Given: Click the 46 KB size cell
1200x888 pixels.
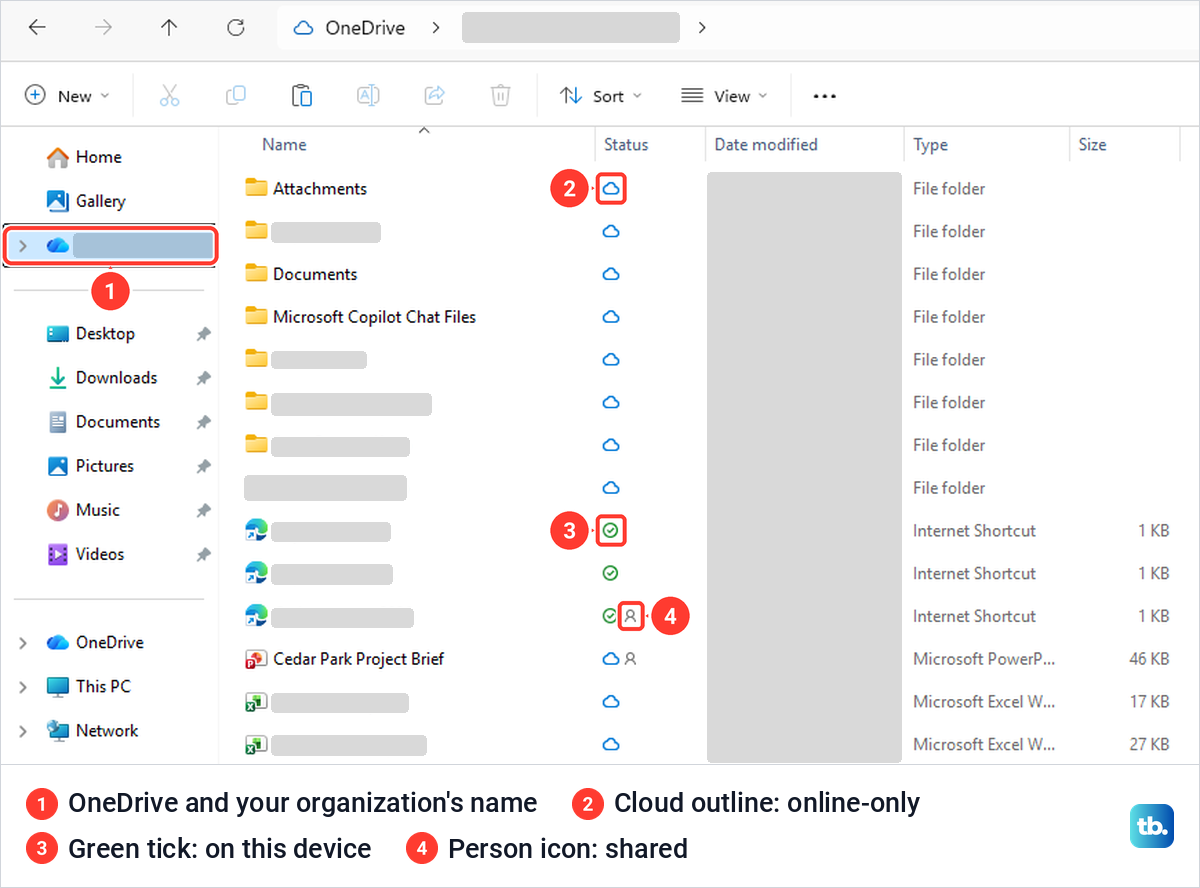Looking at the screenshot, I should pyautogui.click(x=1149, y=659).
